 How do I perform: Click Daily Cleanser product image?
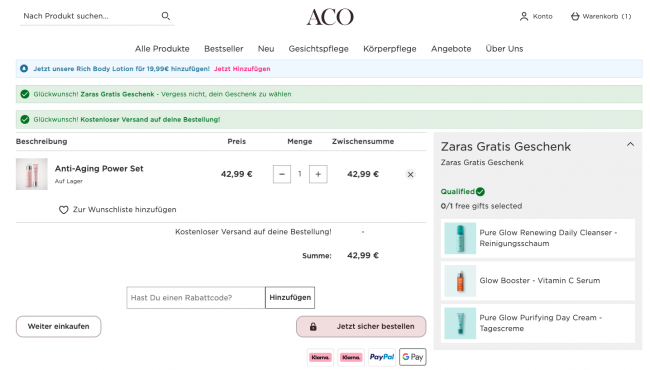coord(460,238)
